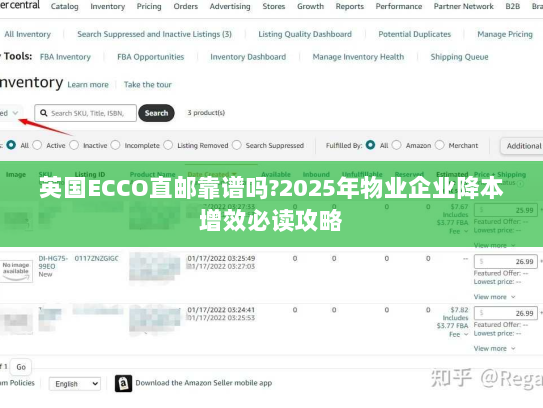The height and width of the screenshot is (408, 543).
Task: Open the Performance menu
Action: [x=399, y=7]
